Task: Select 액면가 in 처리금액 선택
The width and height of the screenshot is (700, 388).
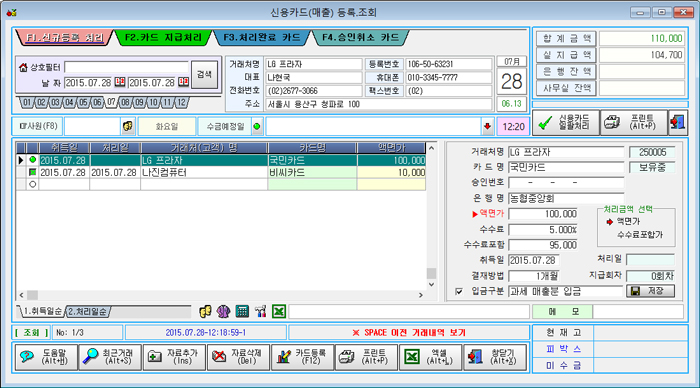Action: 629,221
